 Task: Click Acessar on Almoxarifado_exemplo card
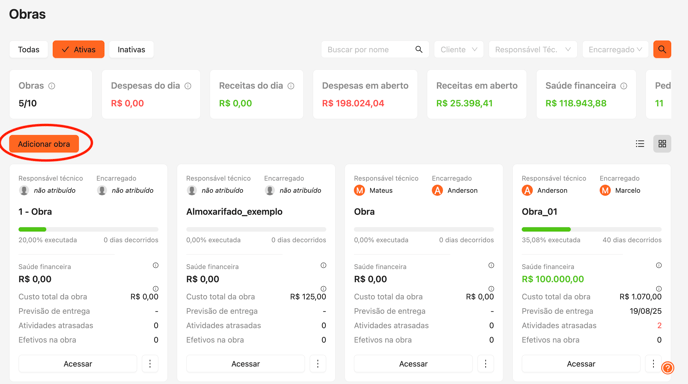point(245,364)
